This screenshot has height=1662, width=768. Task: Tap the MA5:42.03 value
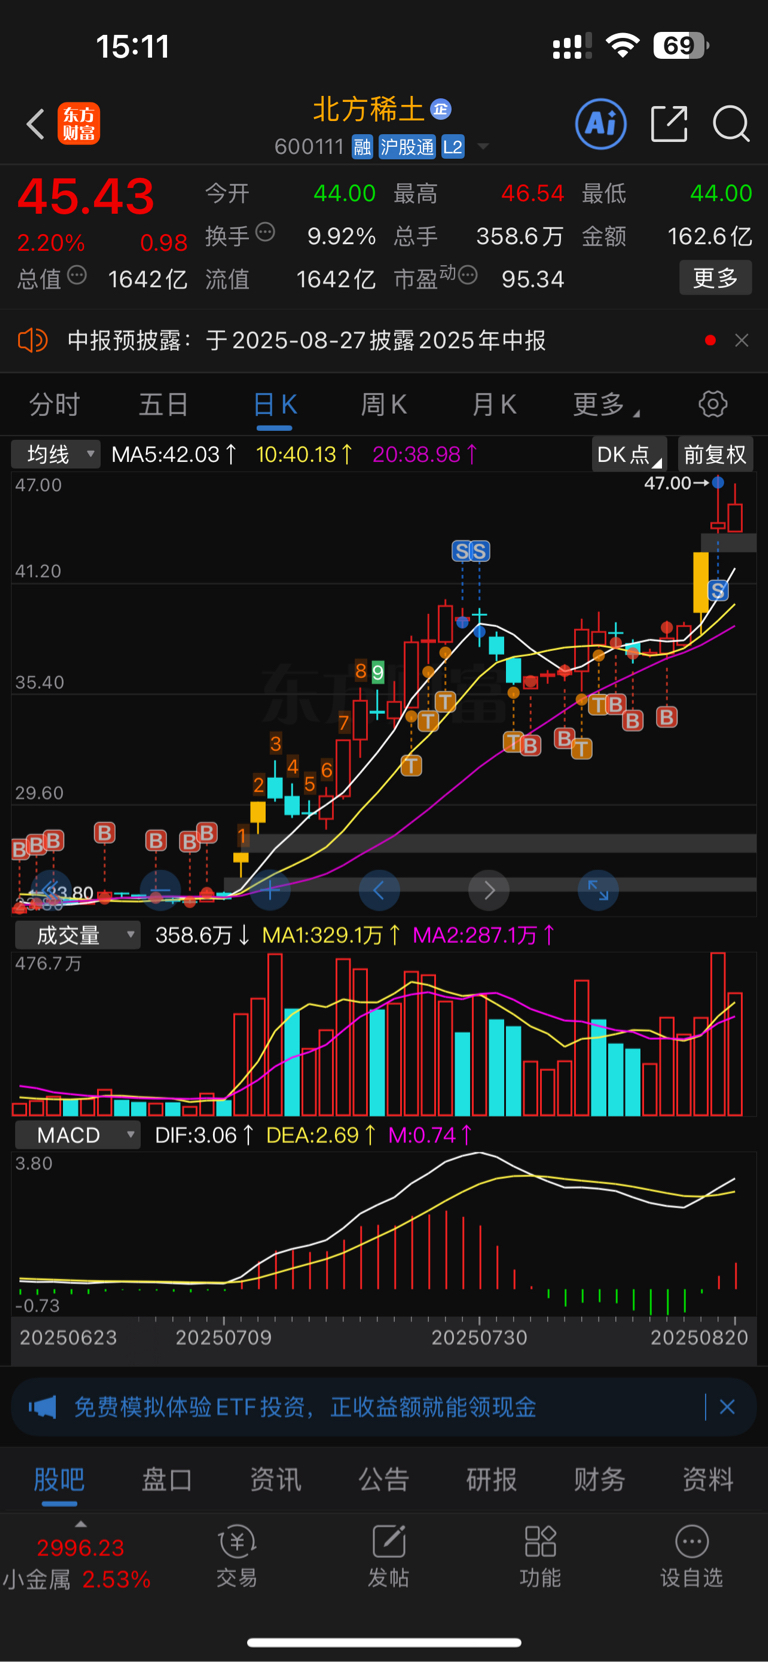(174, 454)
